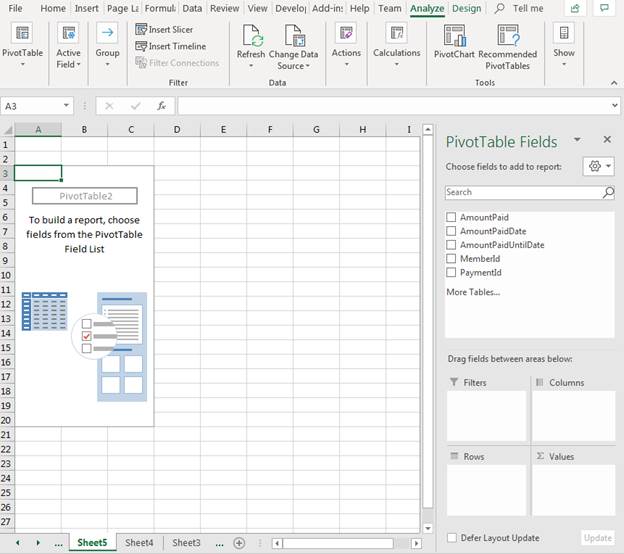Switch to the Sheet4 tab

[139, 543]
